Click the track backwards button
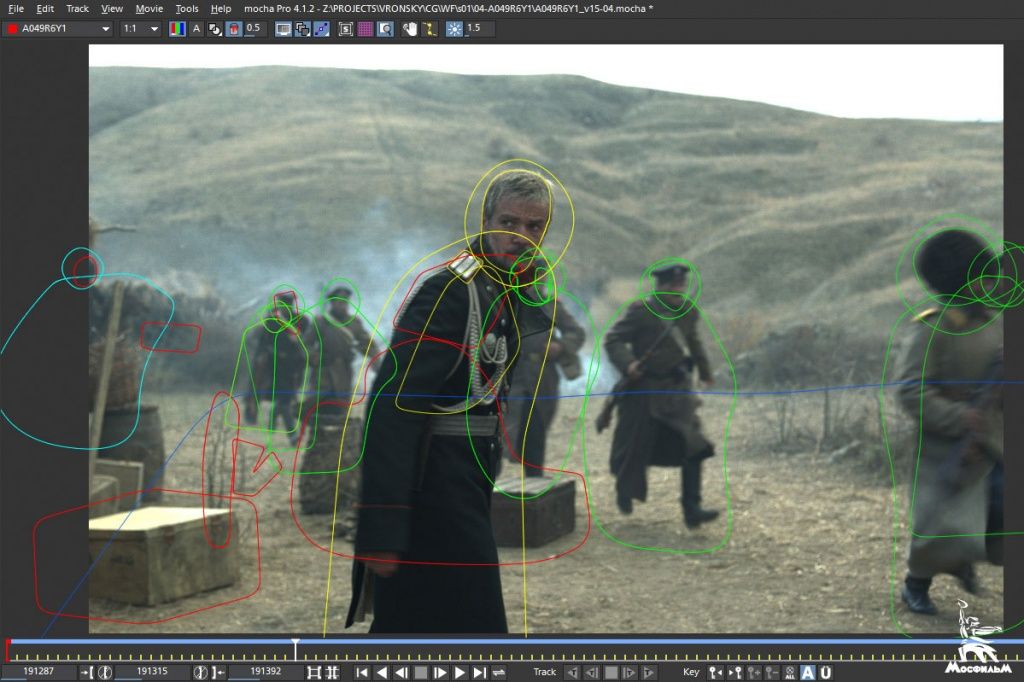Screen dimensions: 1024x682 click(x=573, y=672)
